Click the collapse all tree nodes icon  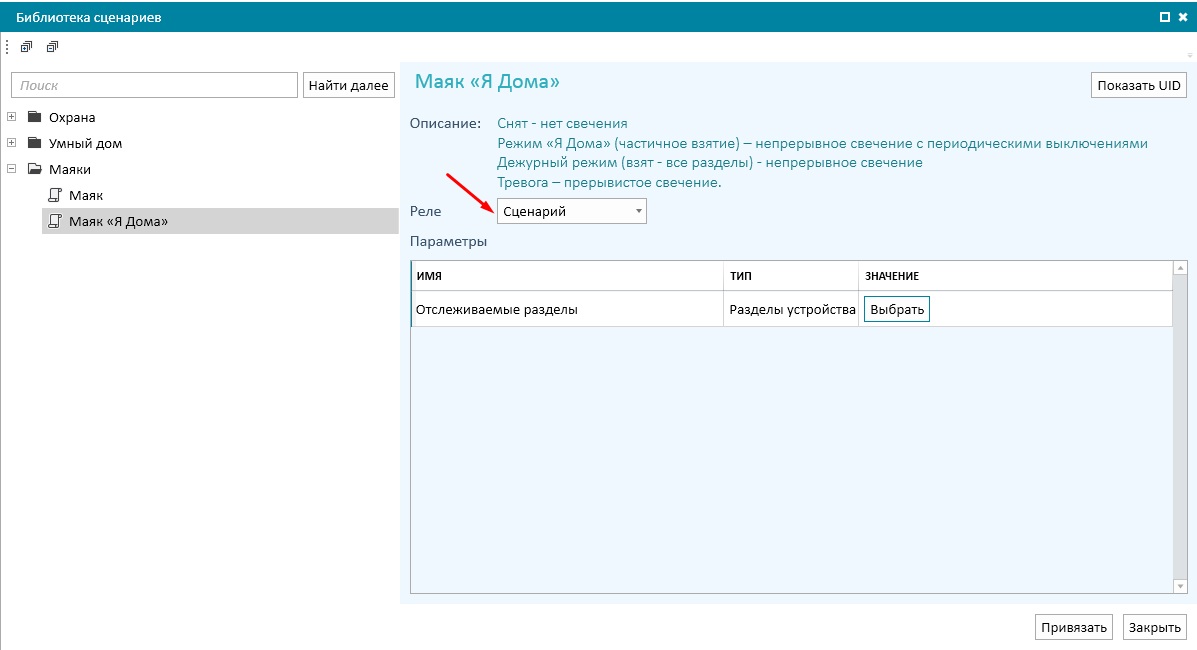[x=52, y=47]
